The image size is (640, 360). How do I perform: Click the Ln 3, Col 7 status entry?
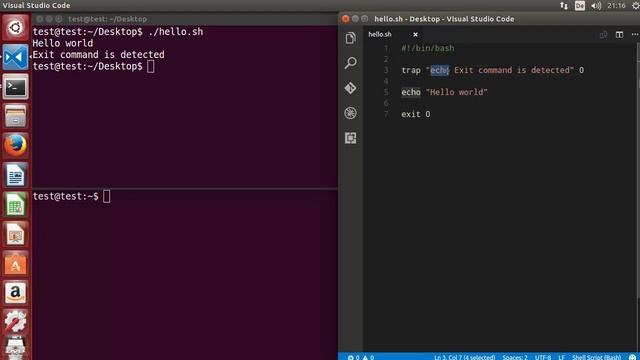(464, 357)
